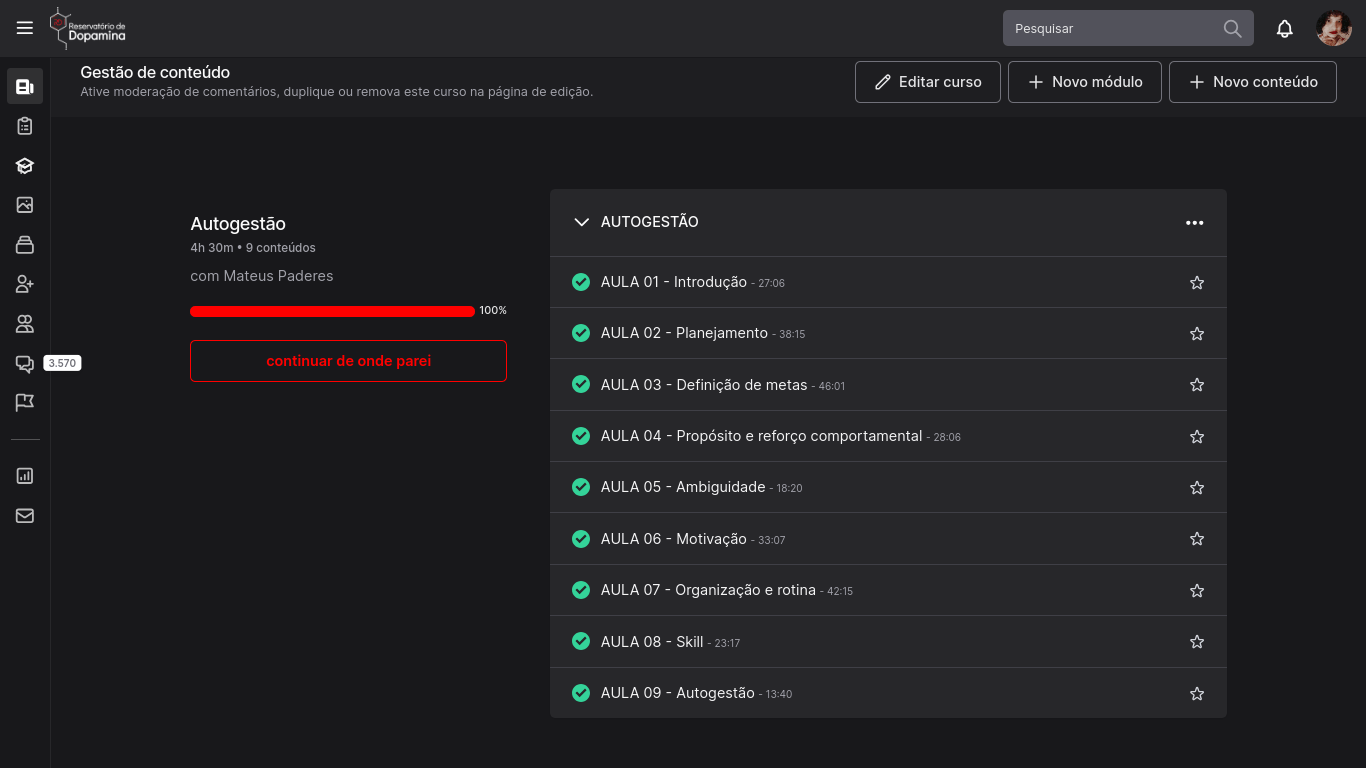
Task: Open lesson AULA 06 - Motivação
Action: [673, 539]
